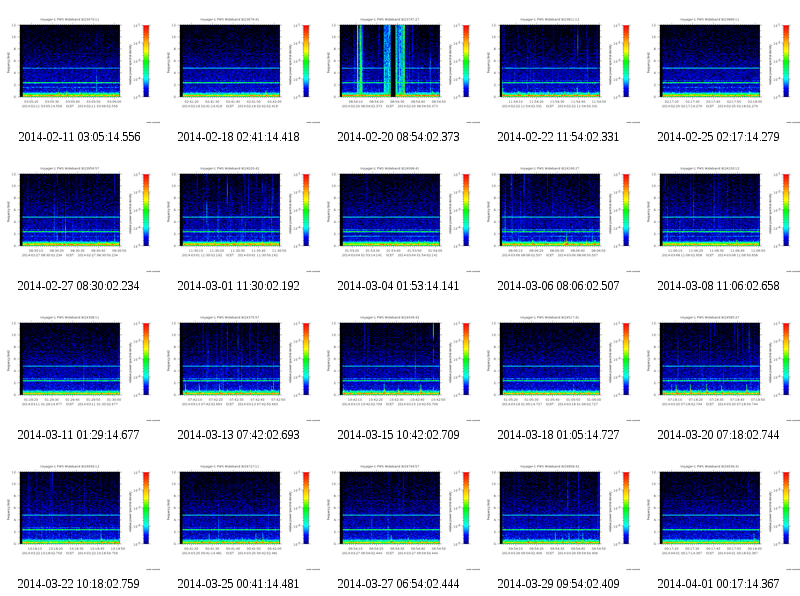
Task: Click the caption text "2014-03-25 00:41:14.481"
Action: 238,584
